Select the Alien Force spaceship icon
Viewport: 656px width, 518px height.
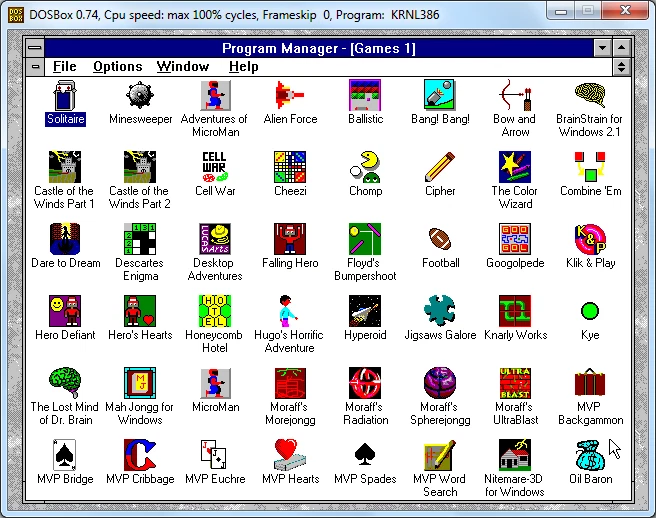290,95
